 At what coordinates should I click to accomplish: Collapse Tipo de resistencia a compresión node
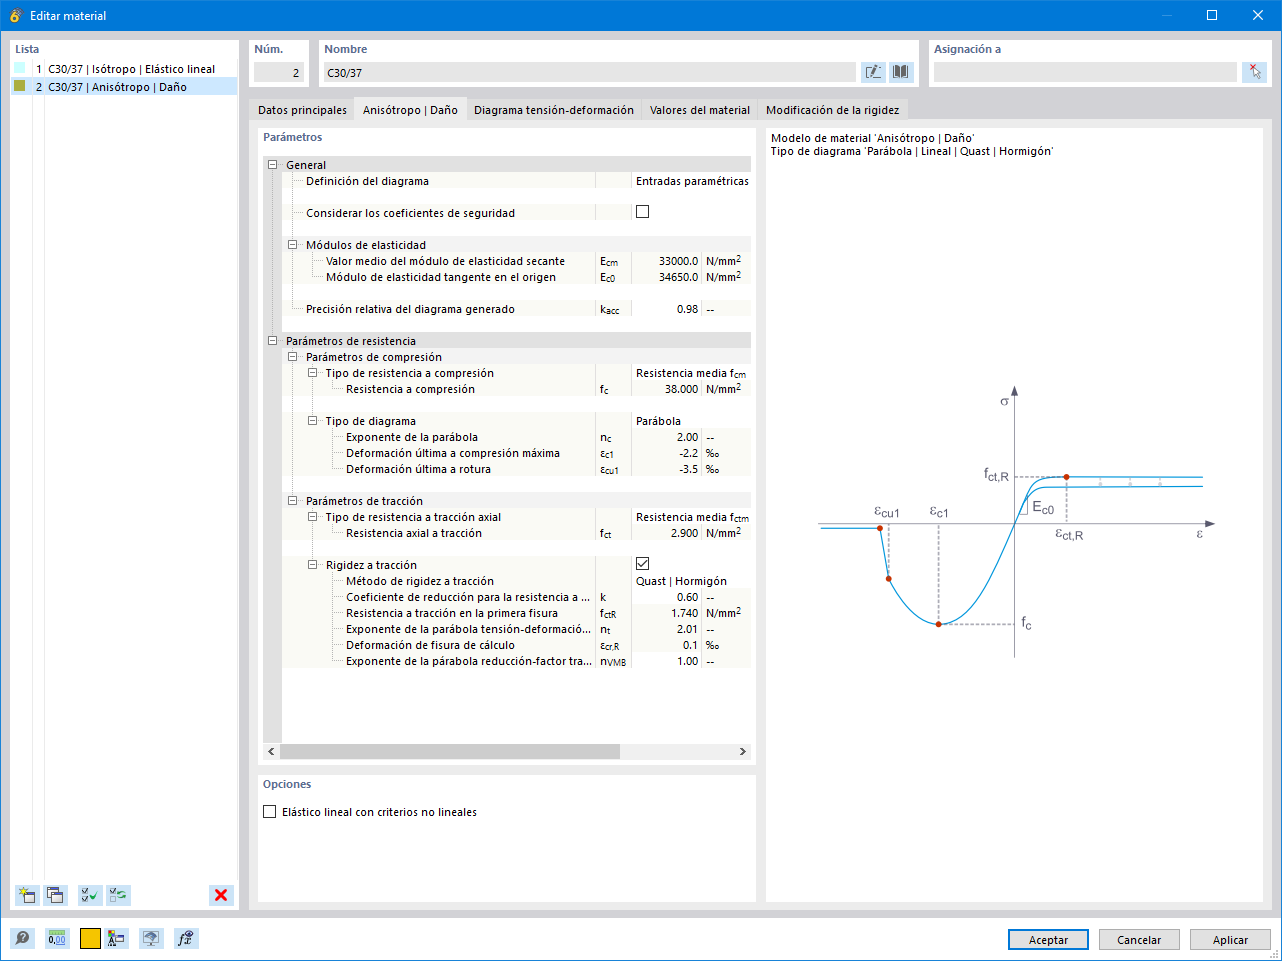pyautogui.click(x=312, y=373)
